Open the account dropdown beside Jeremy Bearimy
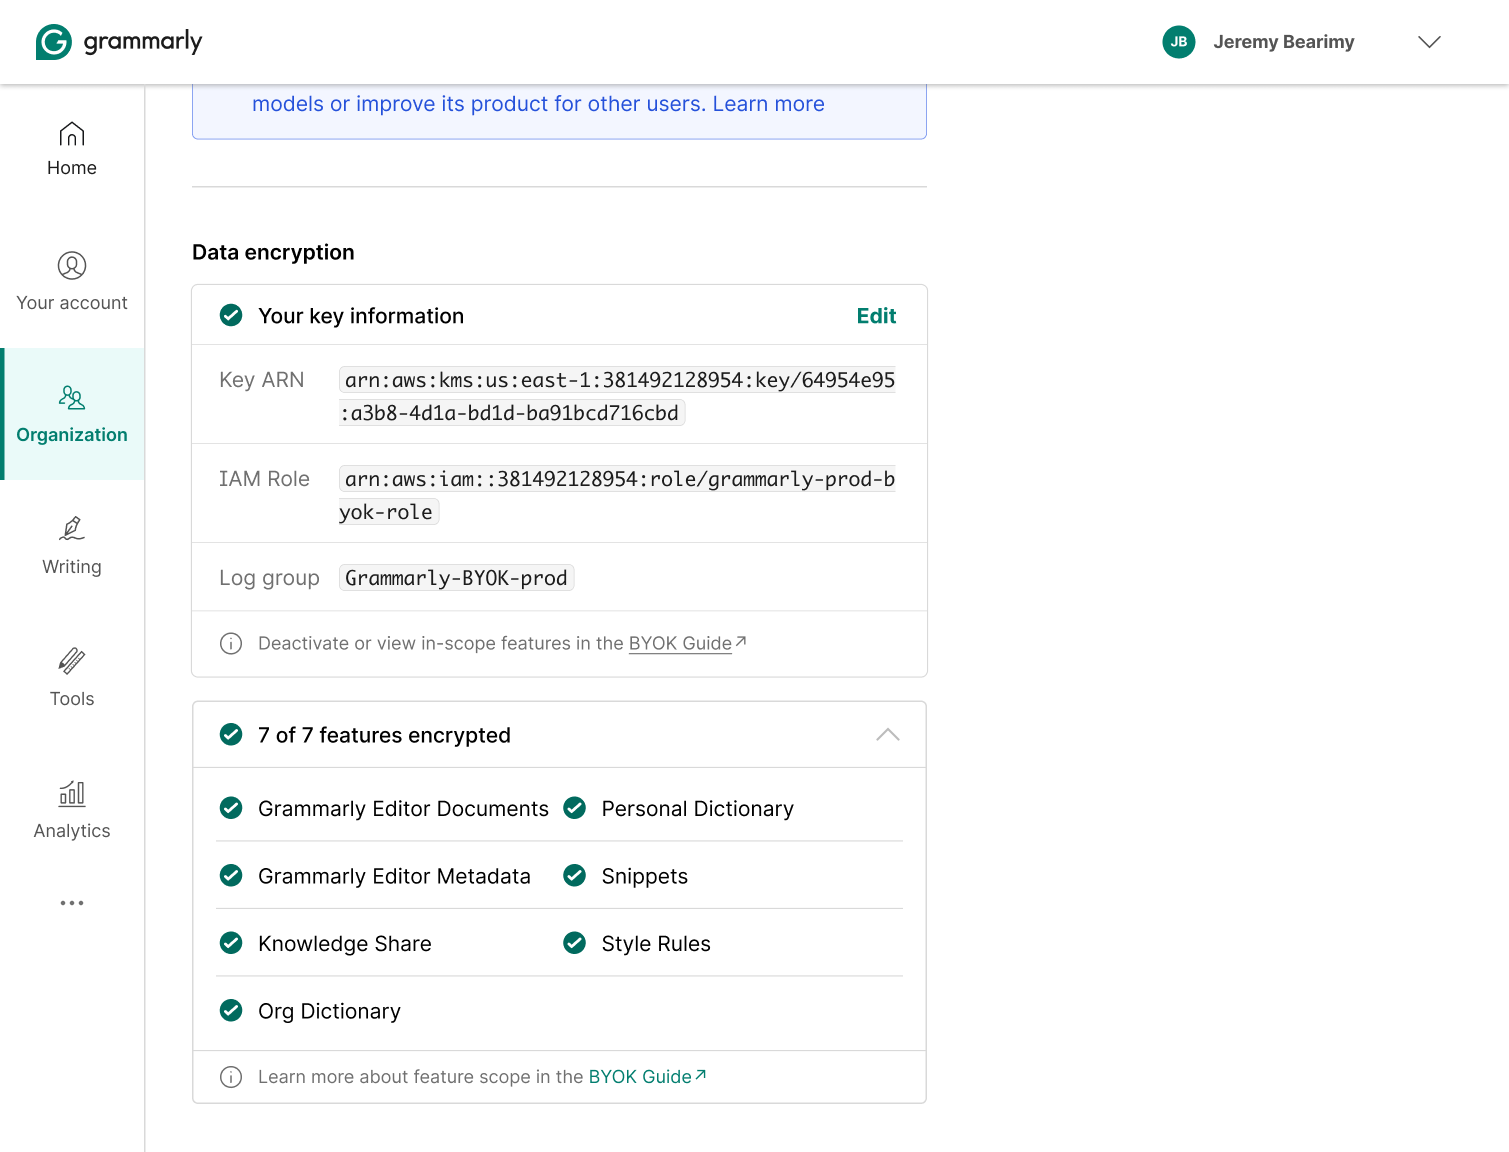The image size is (1509, 1152). (1430, 42)
